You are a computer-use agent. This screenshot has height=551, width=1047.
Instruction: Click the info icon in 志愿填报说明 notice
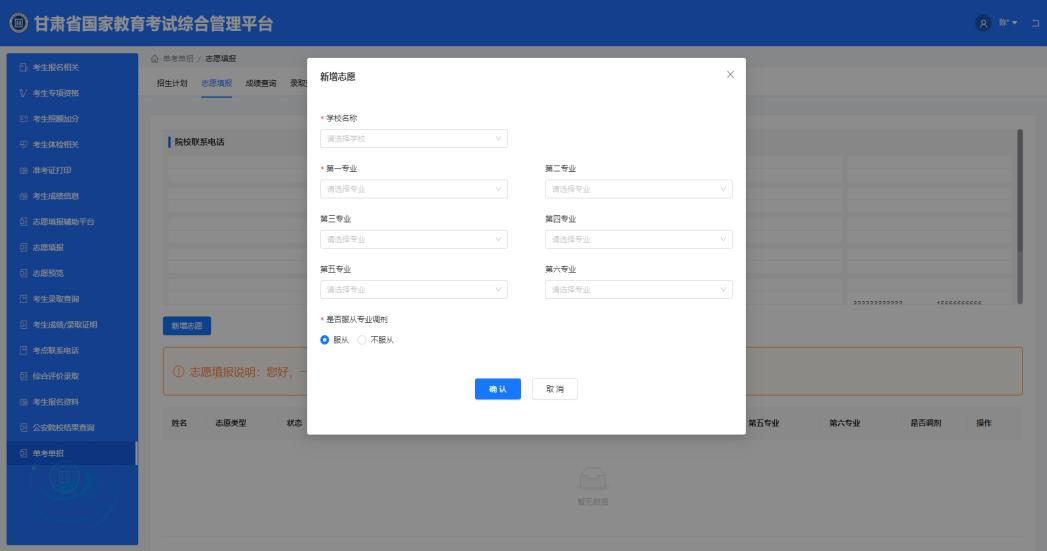pyautogui.click(x=178, y=371)
